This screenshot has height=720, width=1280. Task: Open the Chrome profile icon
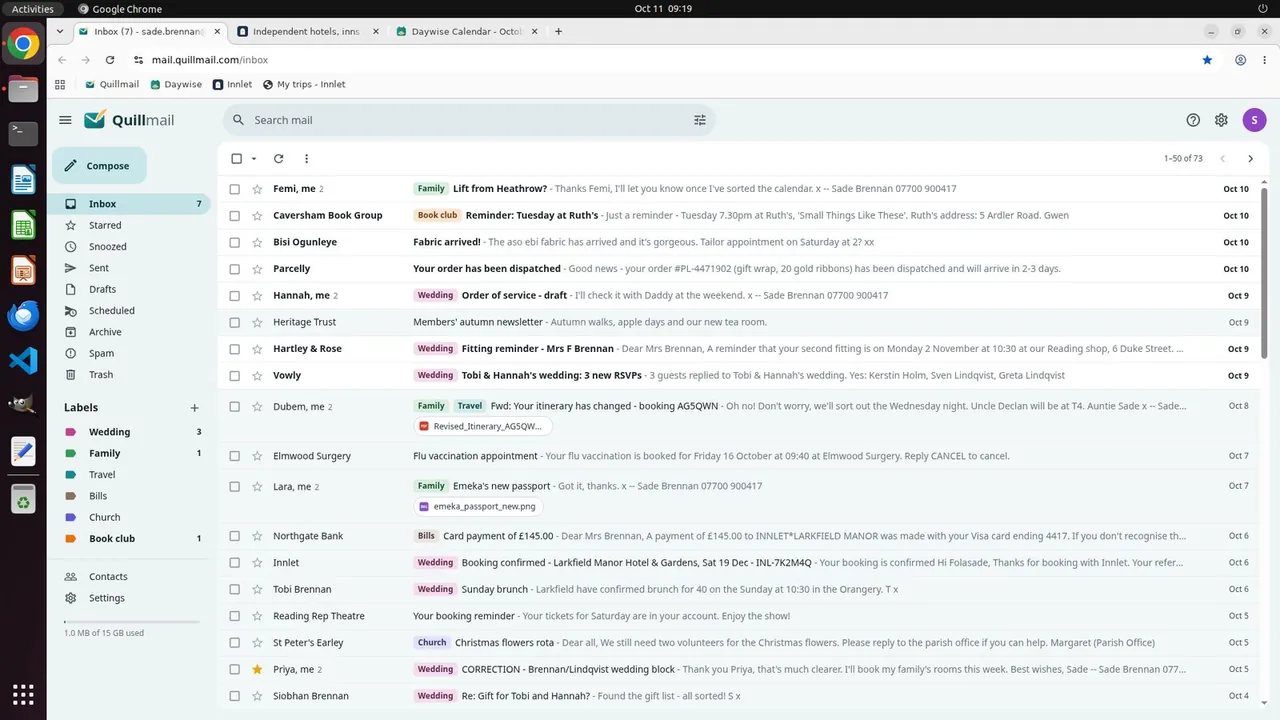click(x=1240, y=60)
